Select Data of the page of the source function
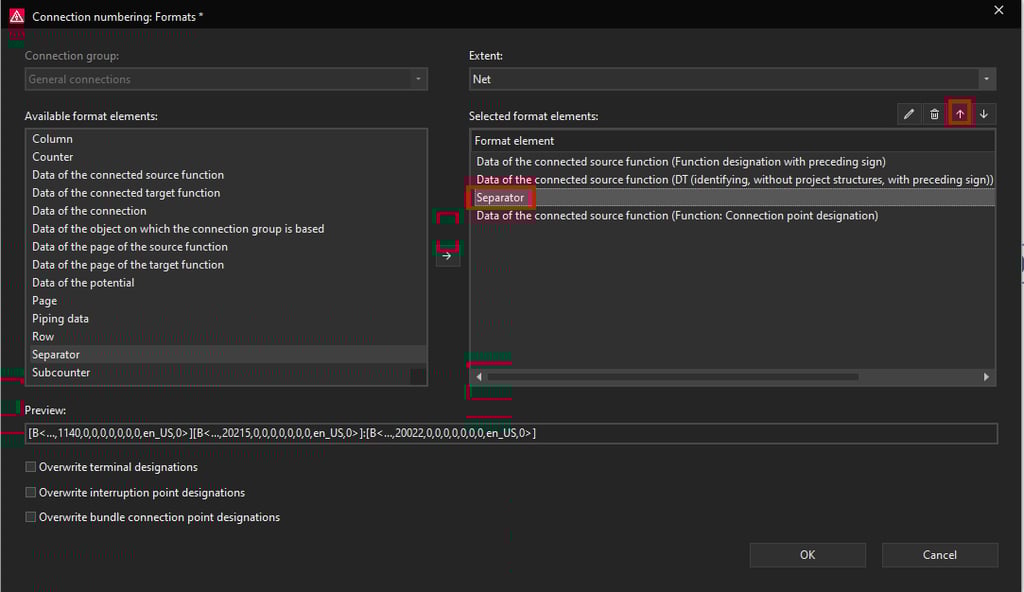 click(x=226, y=247)
